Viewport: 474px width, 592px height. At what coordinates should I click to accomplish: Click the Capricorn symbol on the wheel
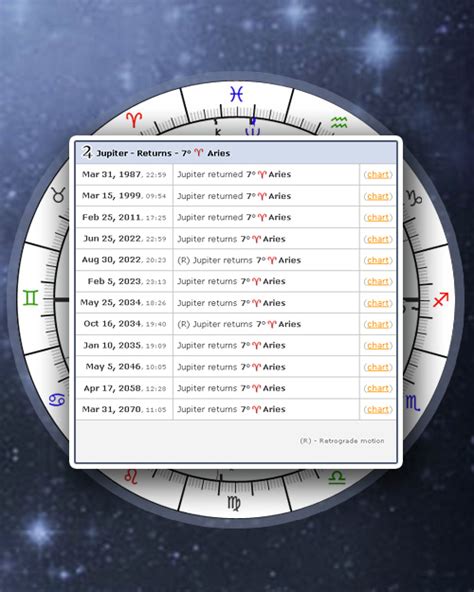coord(414,197)
